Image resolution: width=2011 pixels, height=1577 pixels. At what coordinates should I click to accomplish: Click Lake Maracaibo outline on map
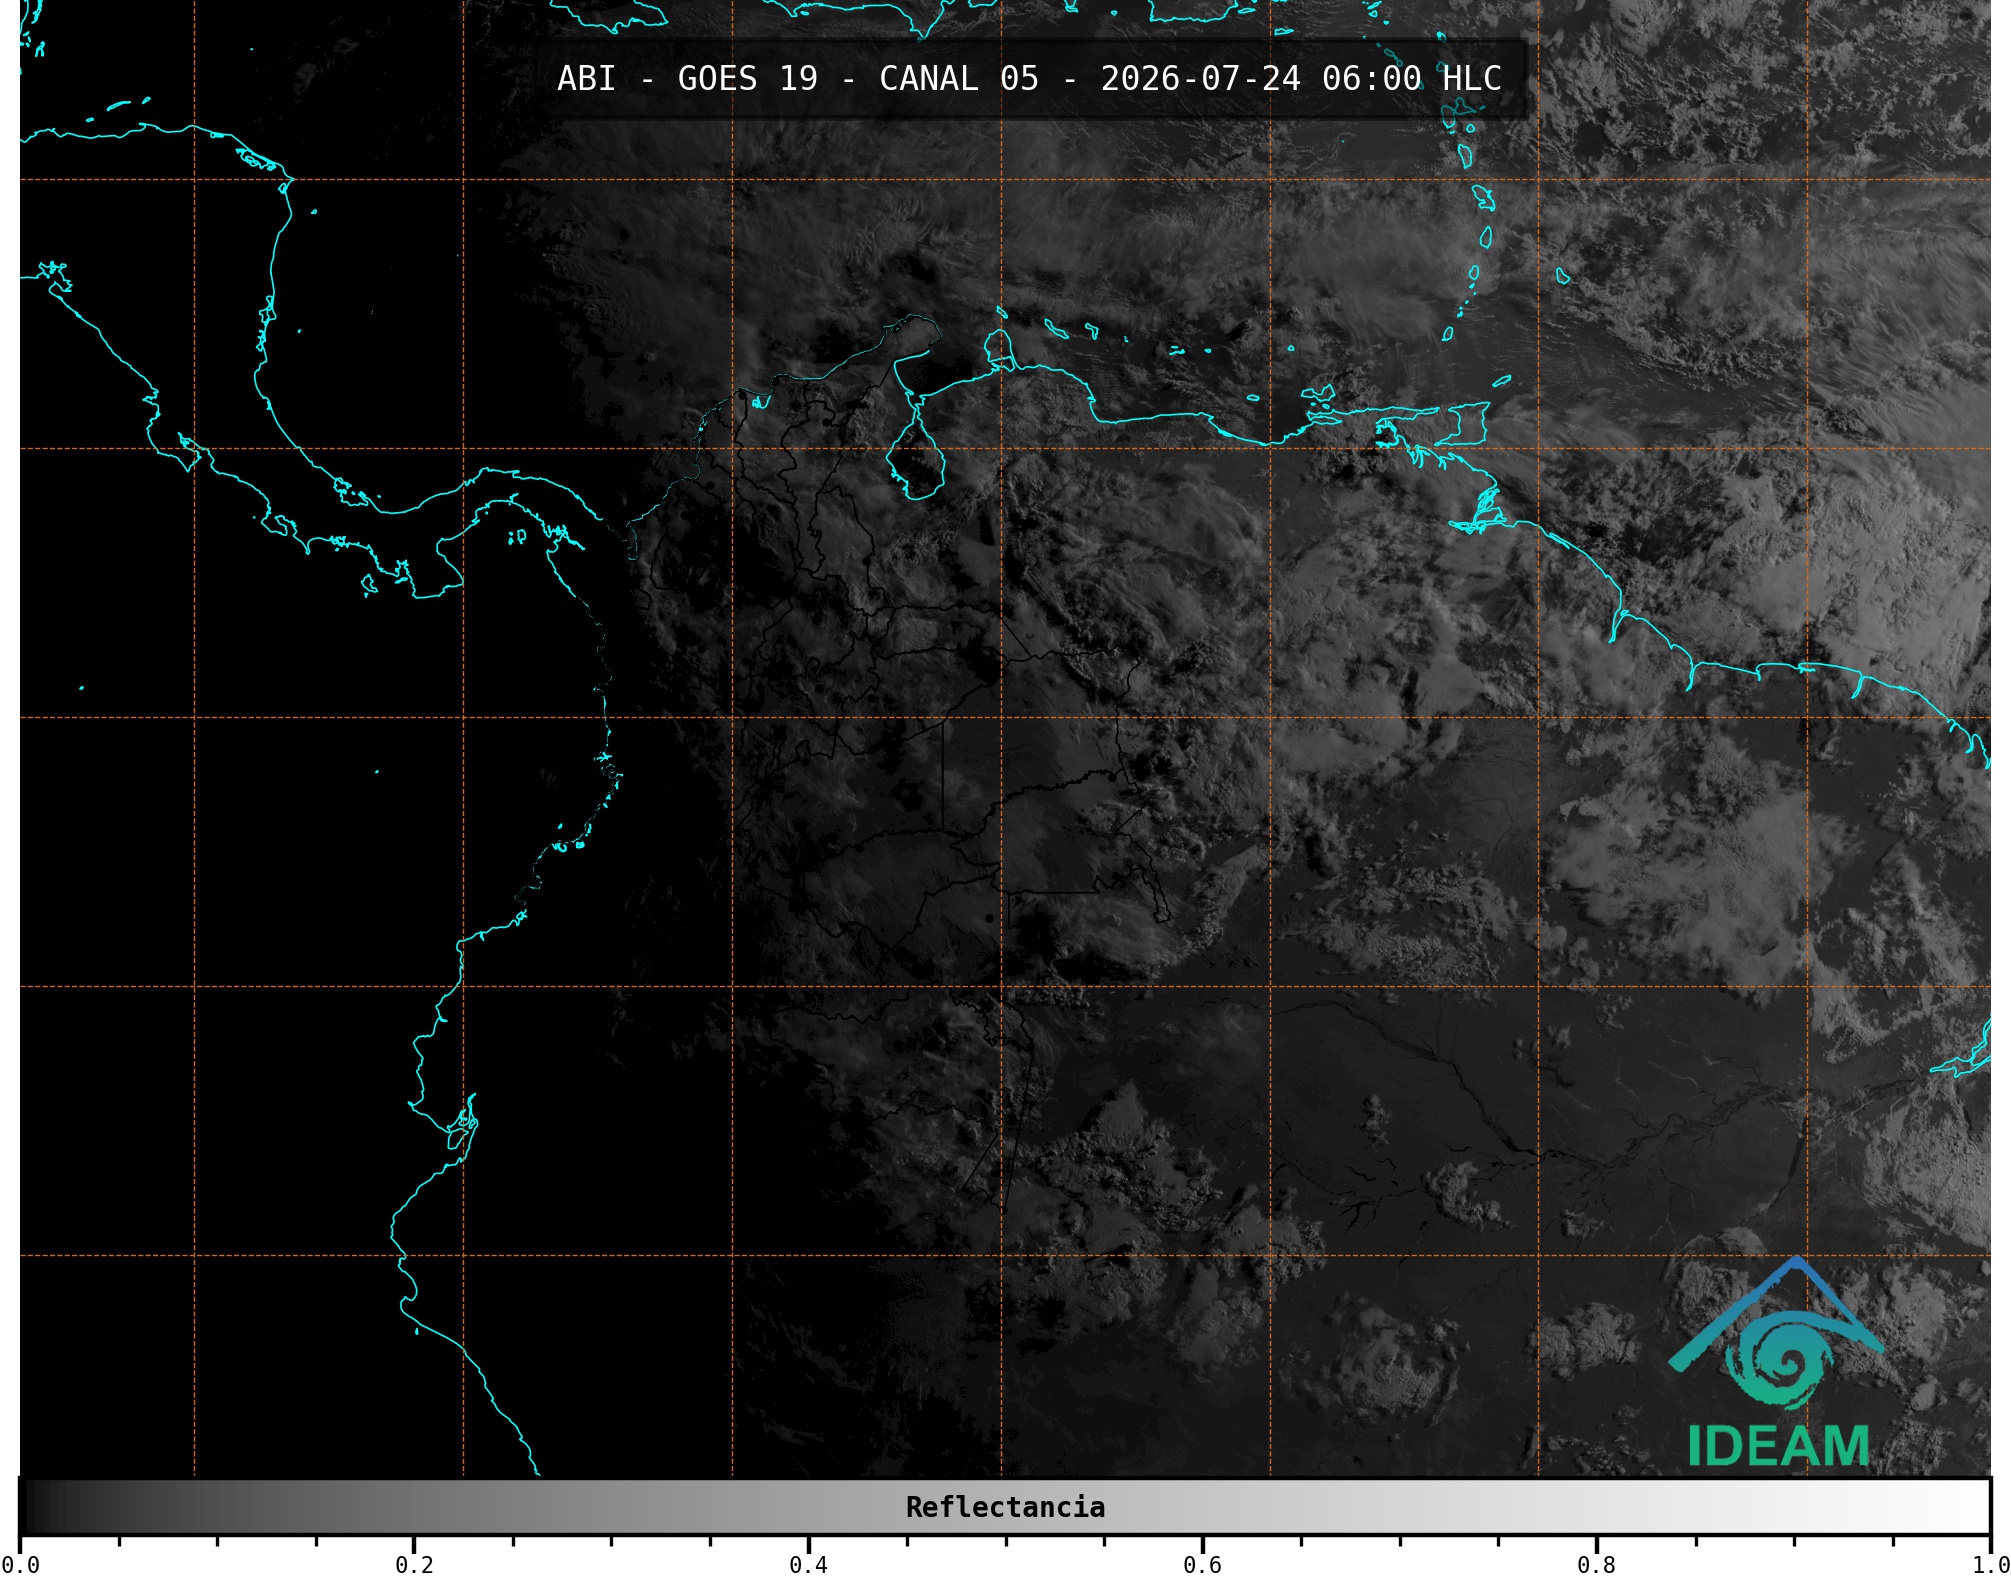point(915,451)
